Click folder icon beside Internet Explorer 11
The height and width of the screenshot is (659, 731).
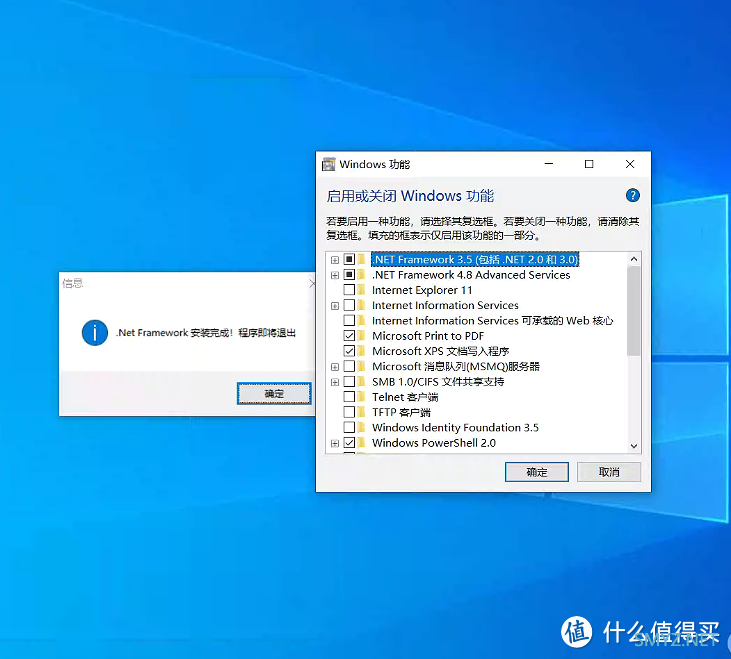tap(362, 290)
